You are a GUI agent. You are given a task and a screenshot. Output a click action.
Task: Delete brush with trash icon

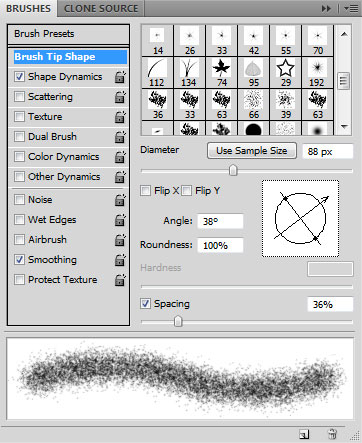332,434
